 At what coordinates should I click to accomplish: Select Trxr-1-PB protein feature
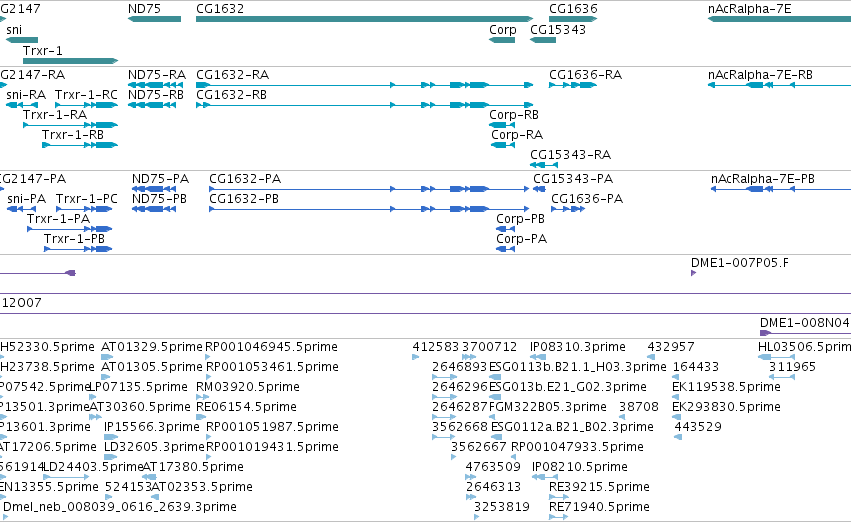coord(78,249)
